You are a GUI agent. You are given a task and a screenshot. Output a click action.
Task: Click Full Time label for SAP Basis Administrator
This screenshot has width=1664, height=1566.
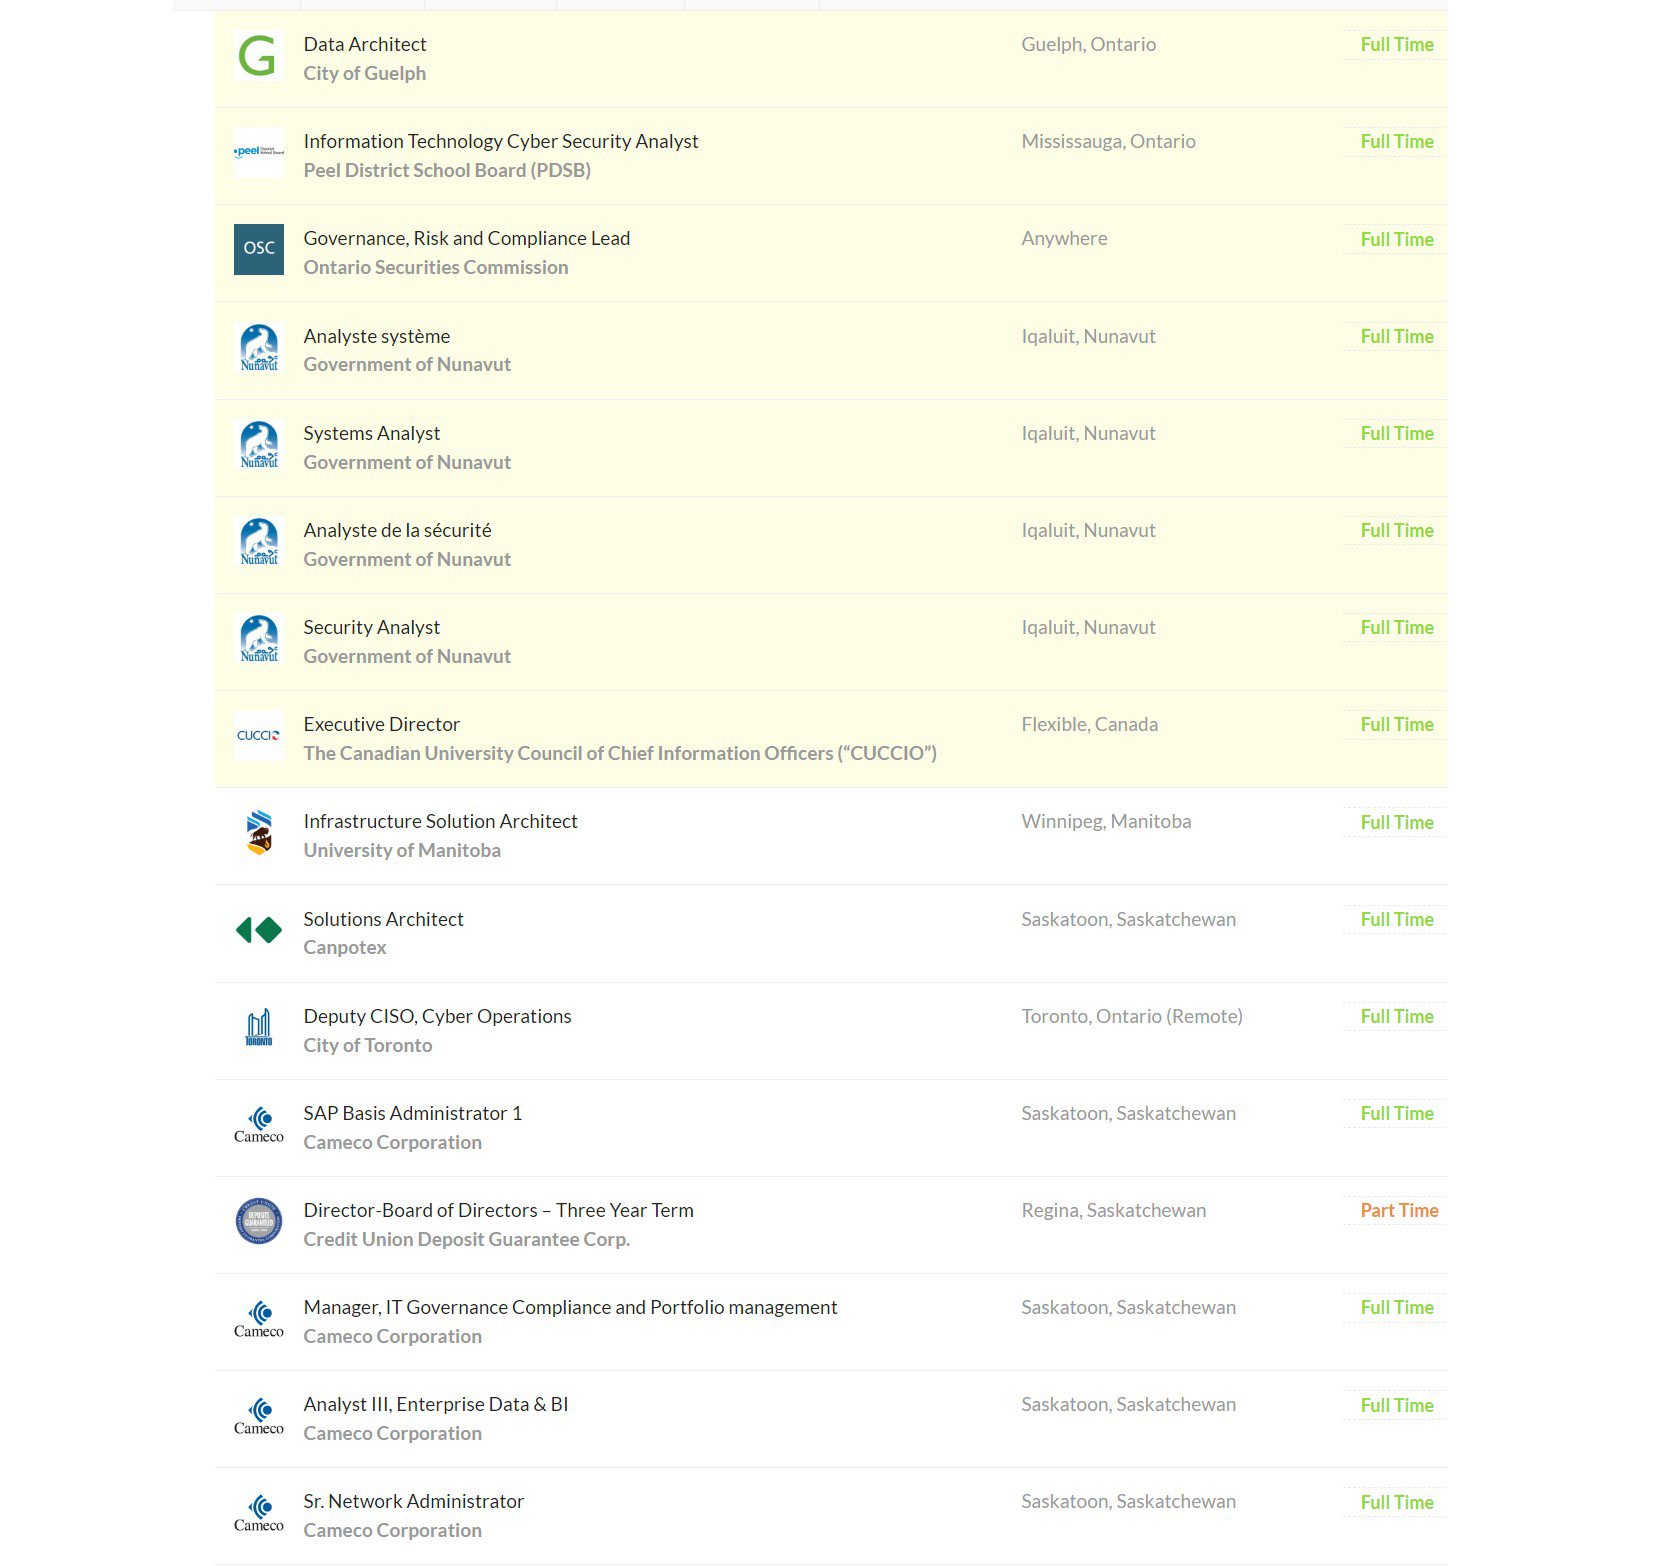1397,1113
